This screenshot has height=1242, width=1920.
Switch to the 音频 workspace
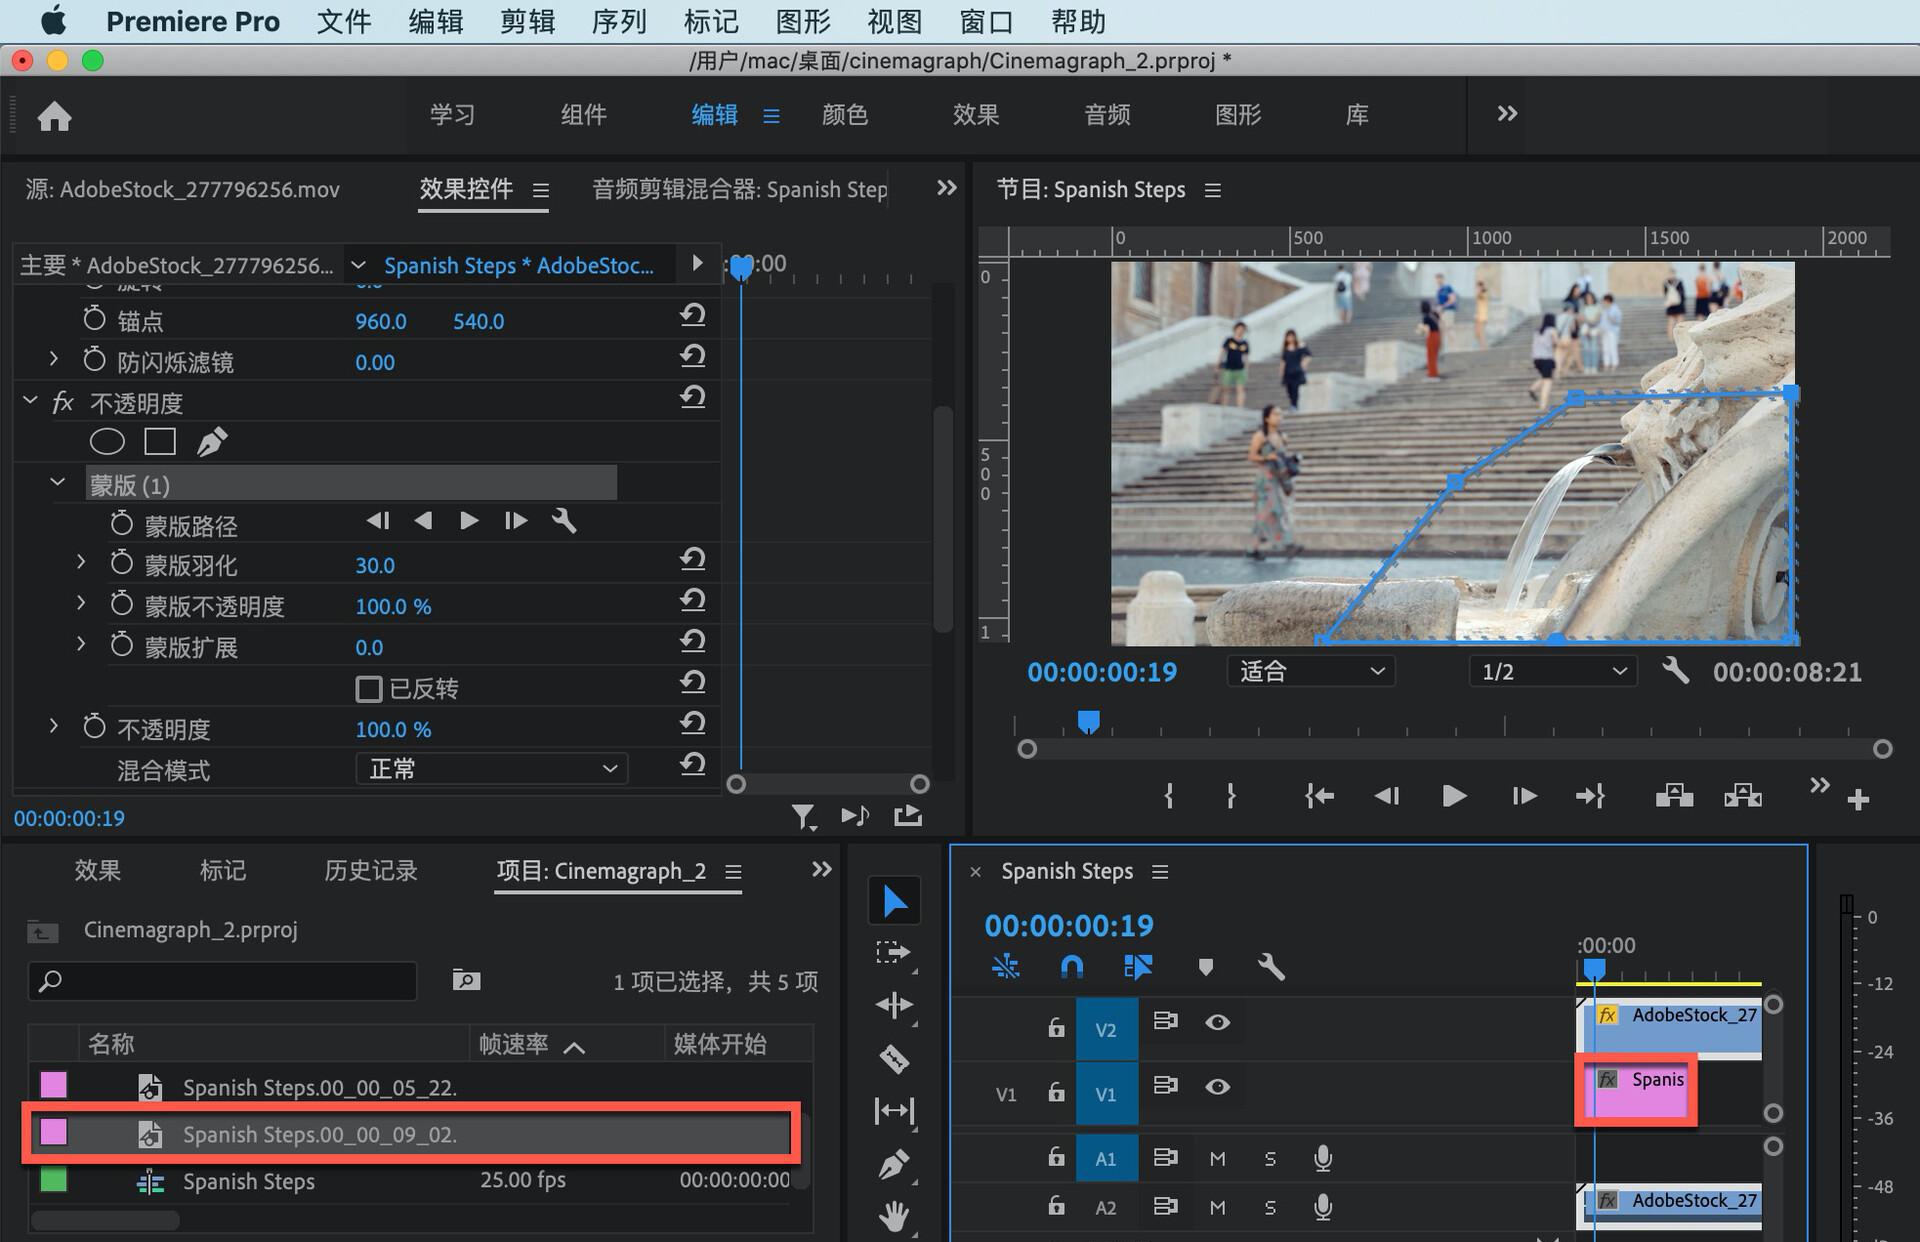1107,115
